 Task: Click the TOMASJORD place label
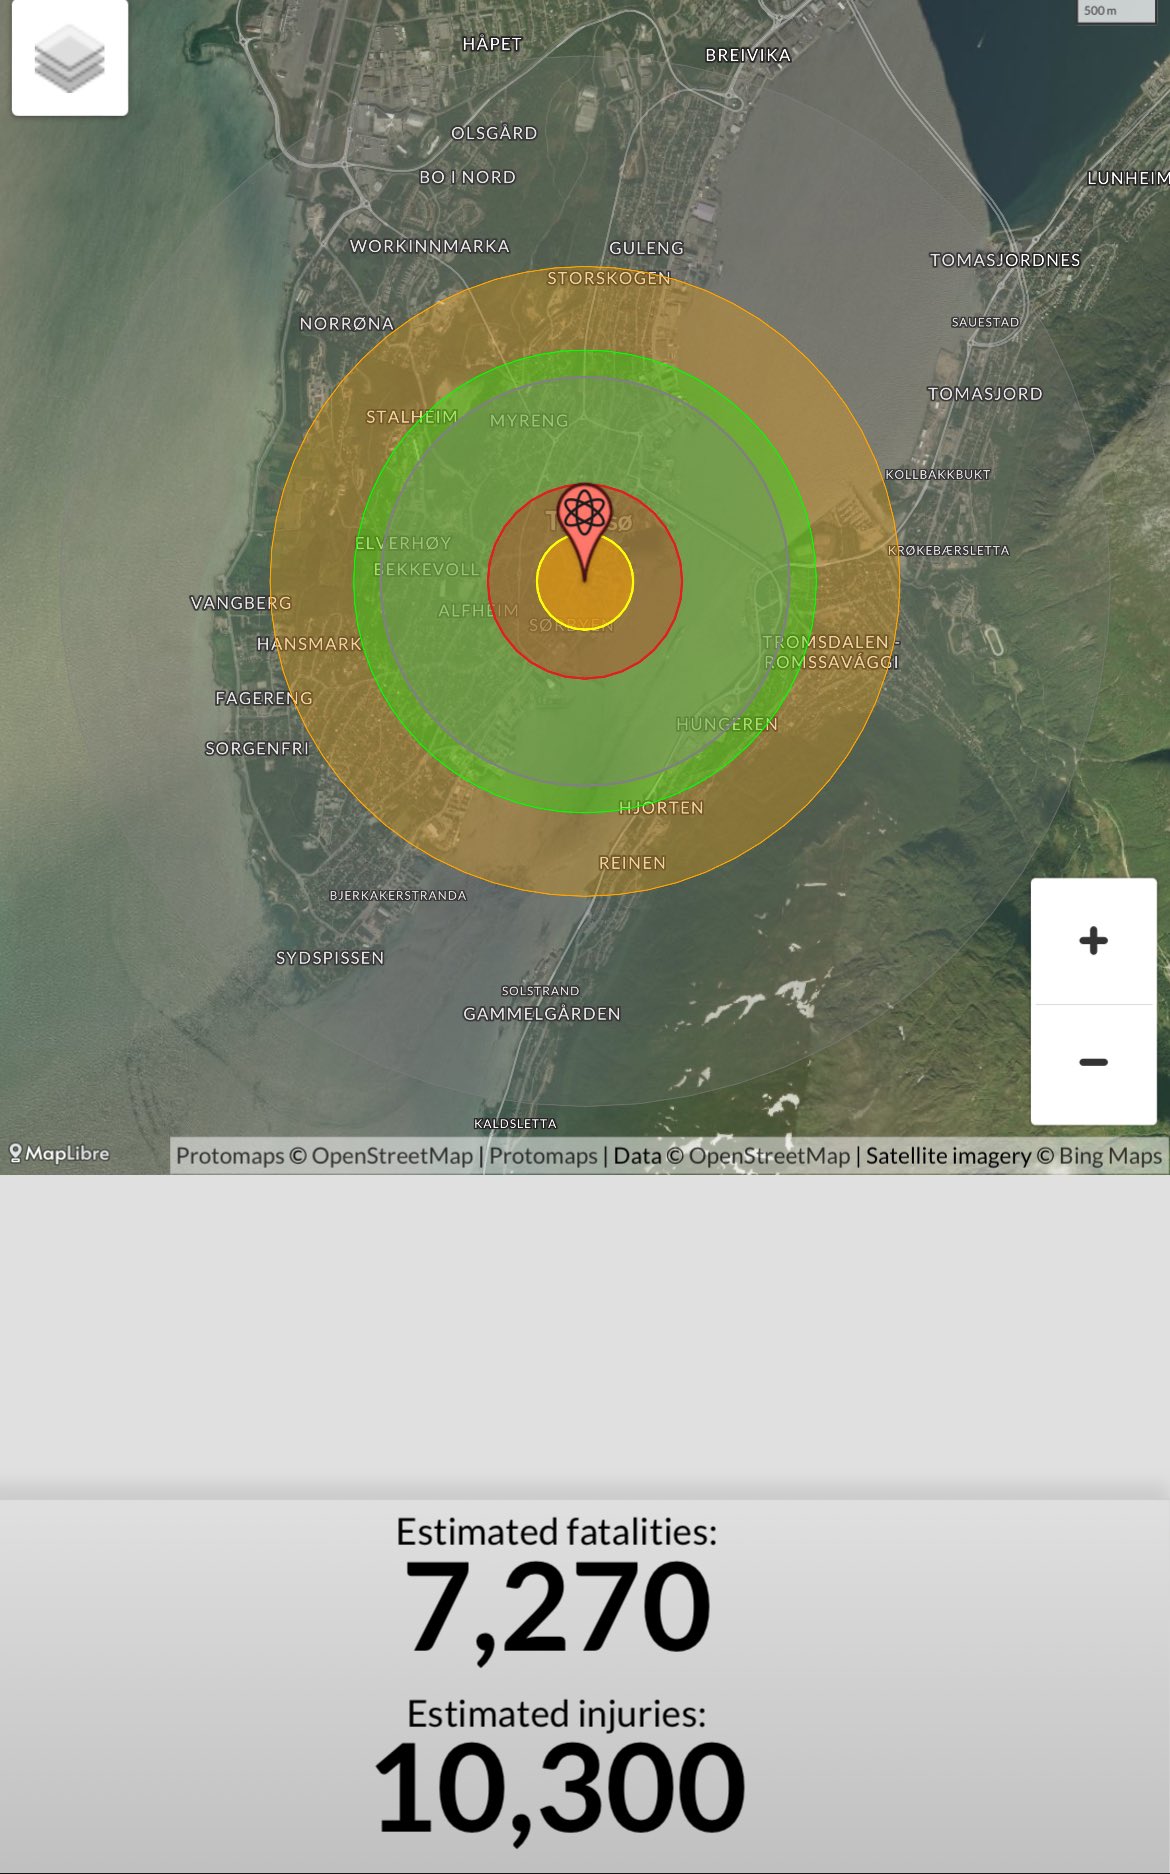(x=984, y=394)
